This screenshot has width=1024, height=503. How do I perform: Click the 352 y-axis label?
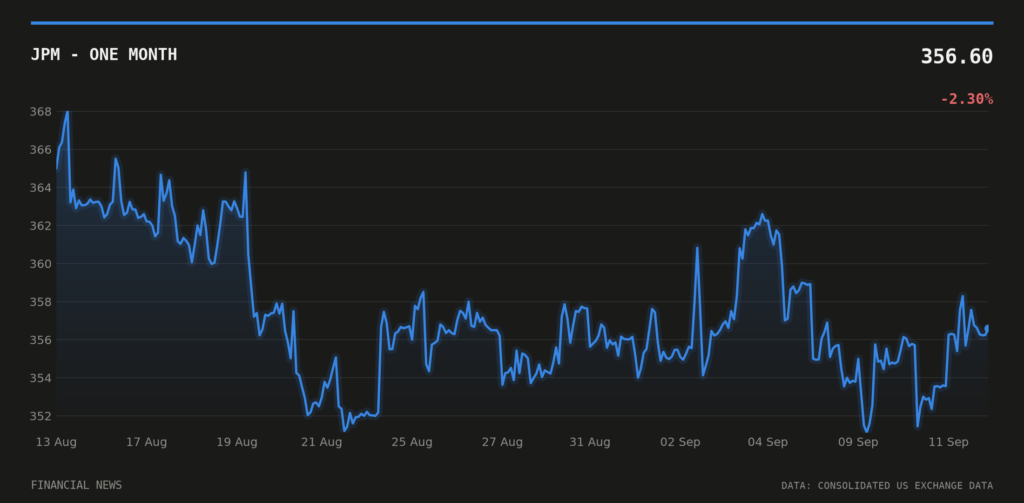pyautogui.click(x=40, y=415)
